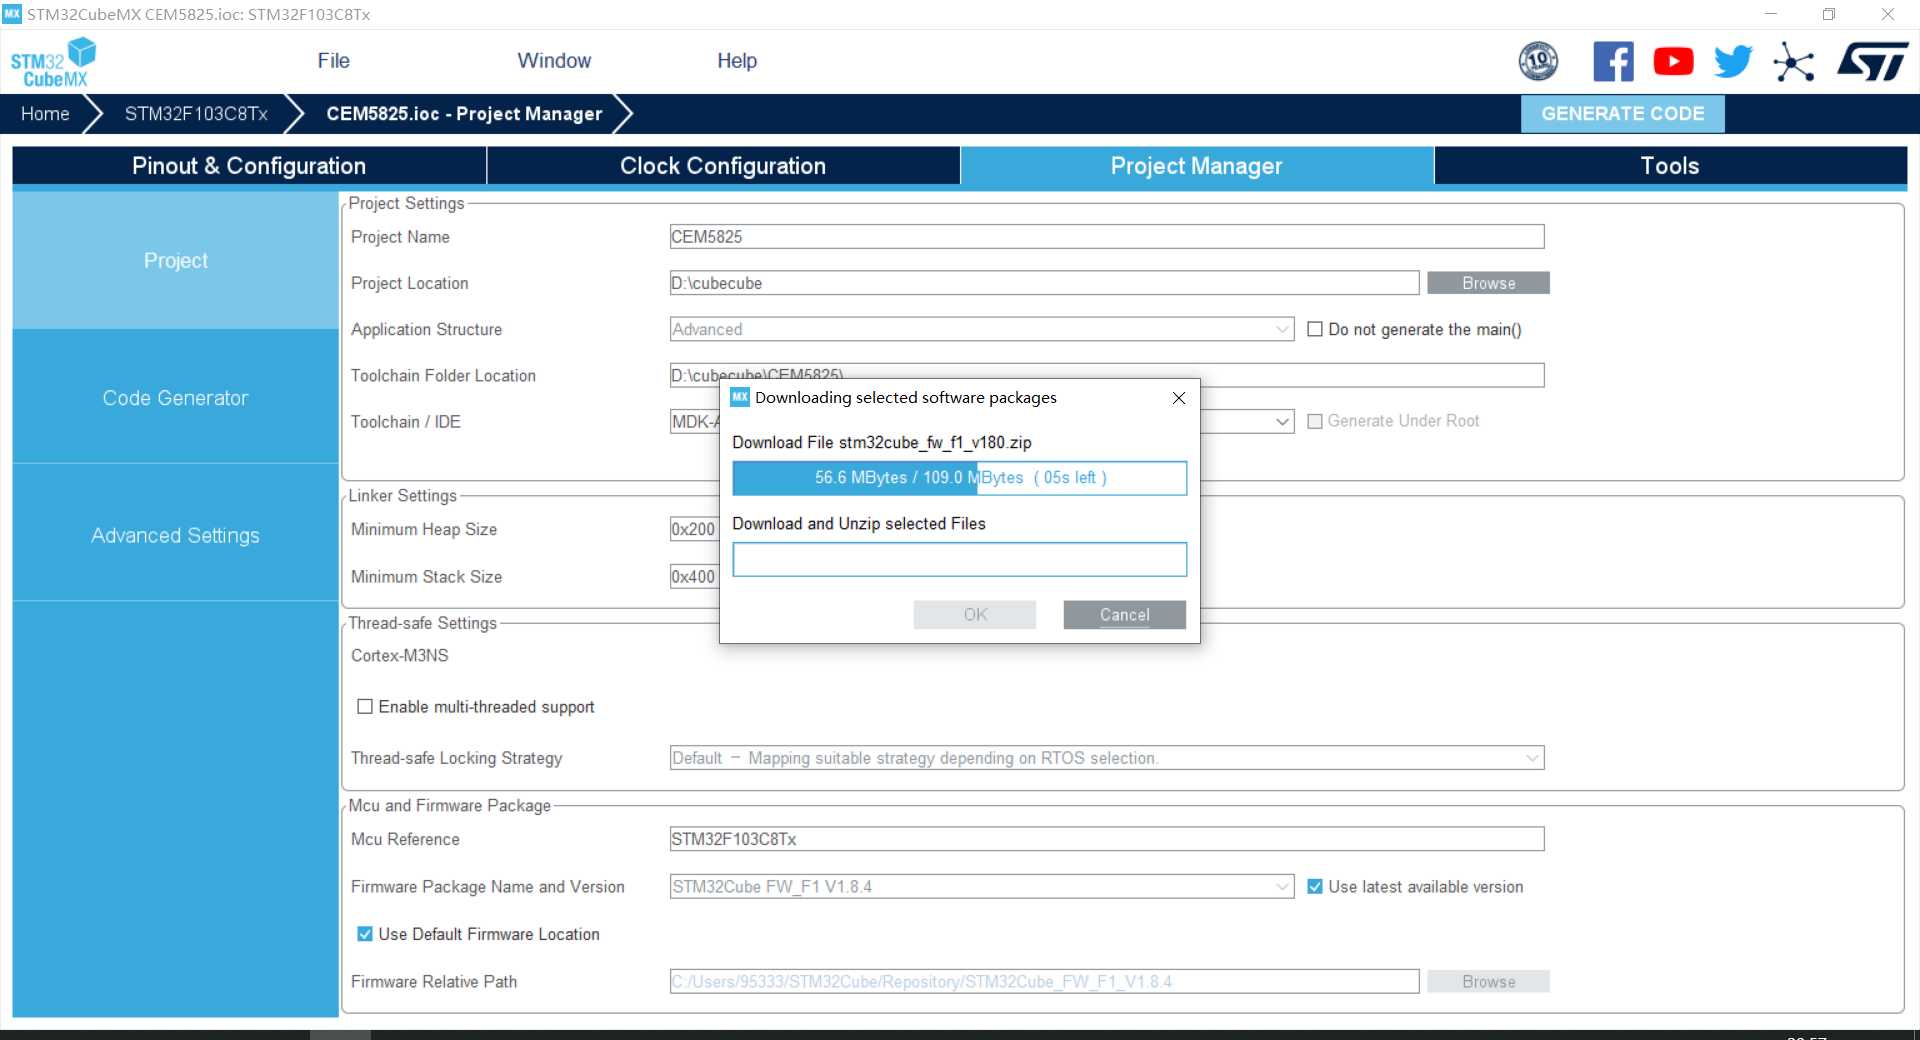Open the Facebook icon link
1920x1040 pixels.
point(1613,61)
